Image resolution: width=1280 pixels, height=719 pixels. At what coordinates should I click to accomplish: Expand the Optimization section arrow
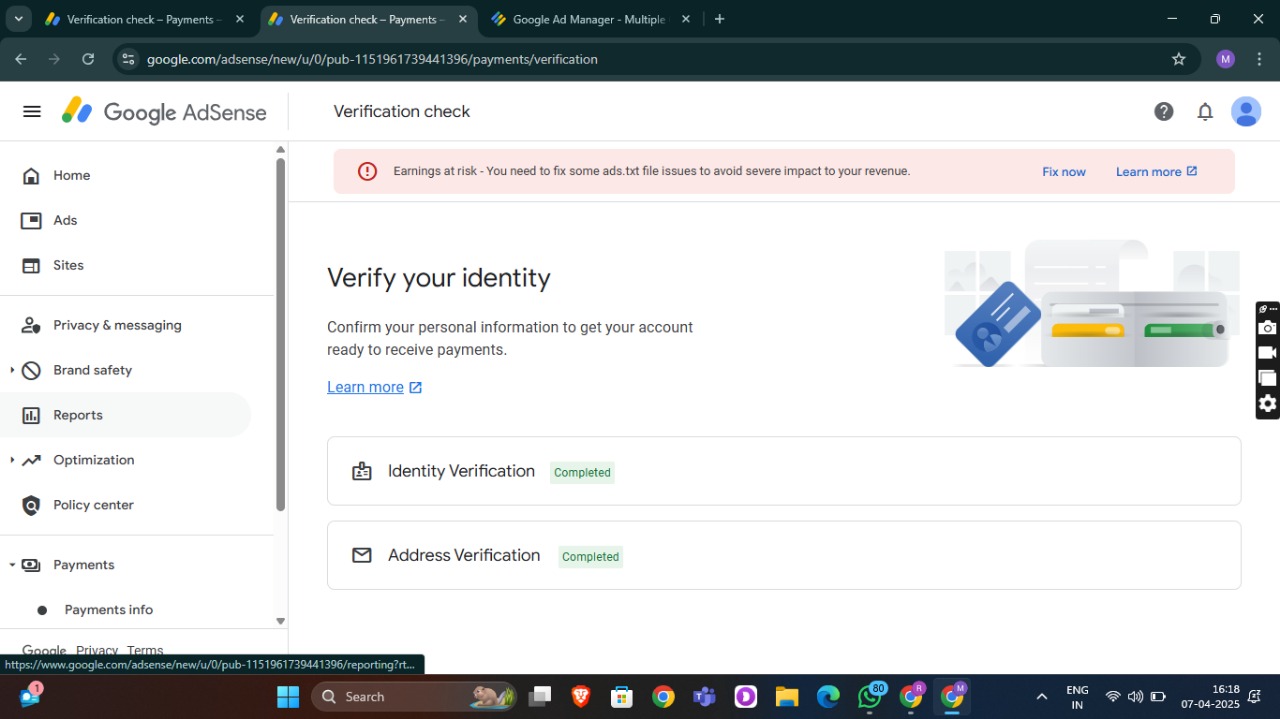(x=12, y=461)
